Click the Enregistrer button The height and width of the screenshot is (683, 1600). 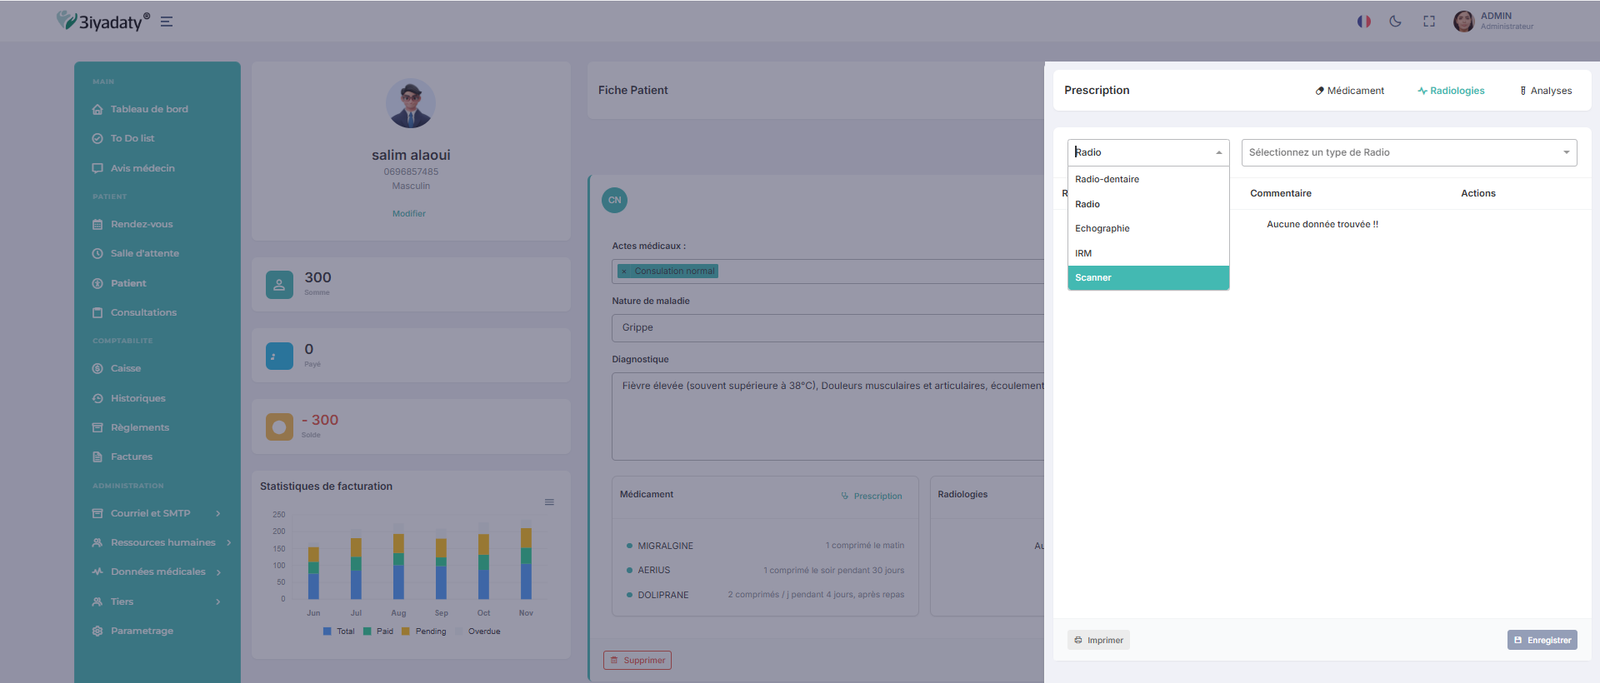1541,640
